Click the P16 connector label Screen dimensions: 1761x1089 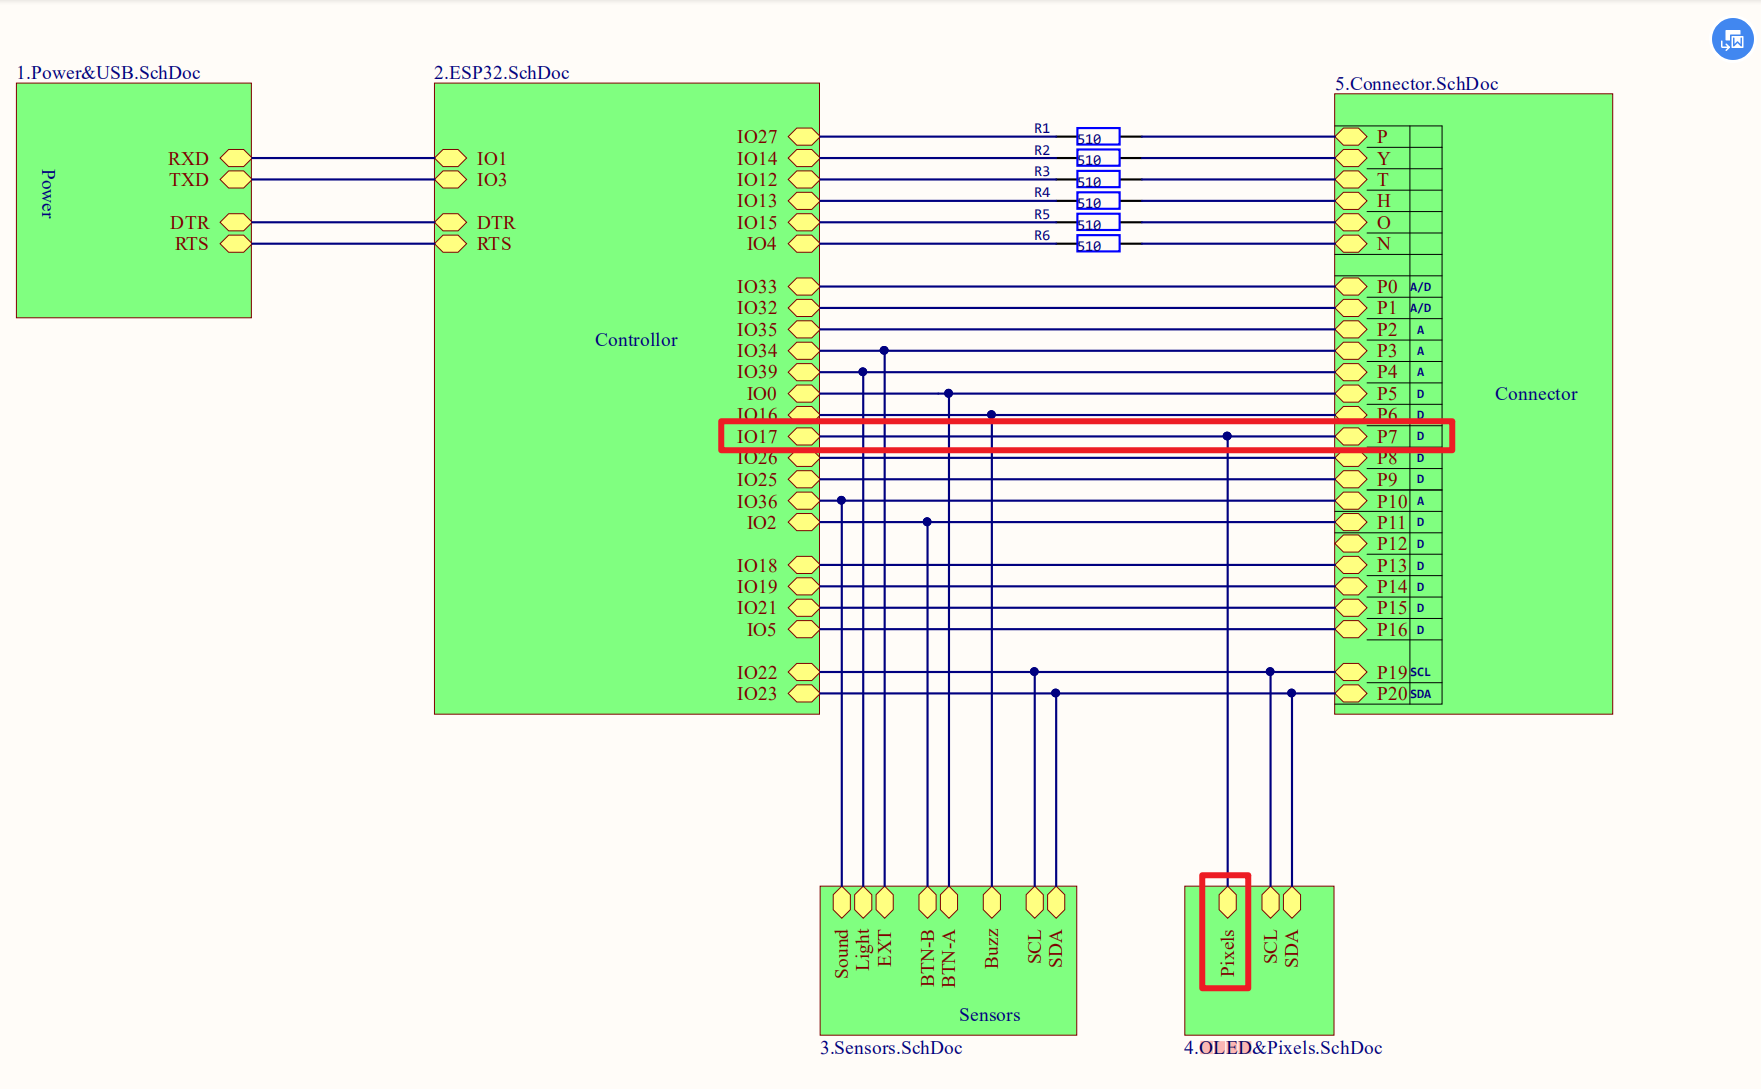[1392, 629]
